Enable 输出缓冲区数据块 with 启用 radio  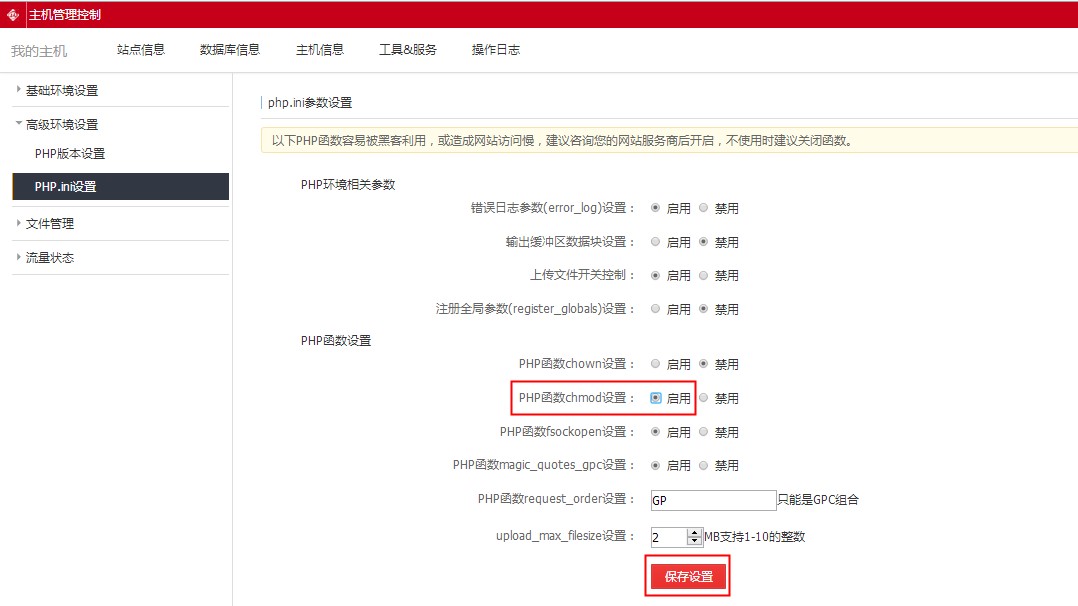click(656, 242)
